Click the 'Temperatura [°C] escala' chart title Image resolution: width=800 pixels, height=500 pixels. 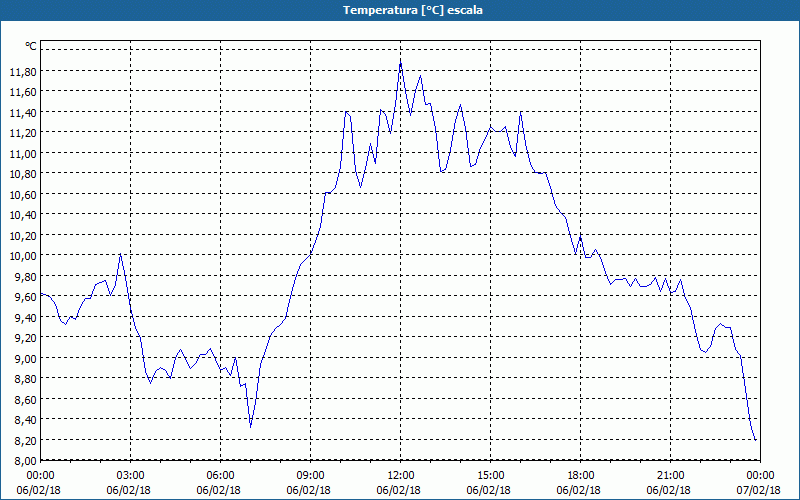(x=413, y=10)
